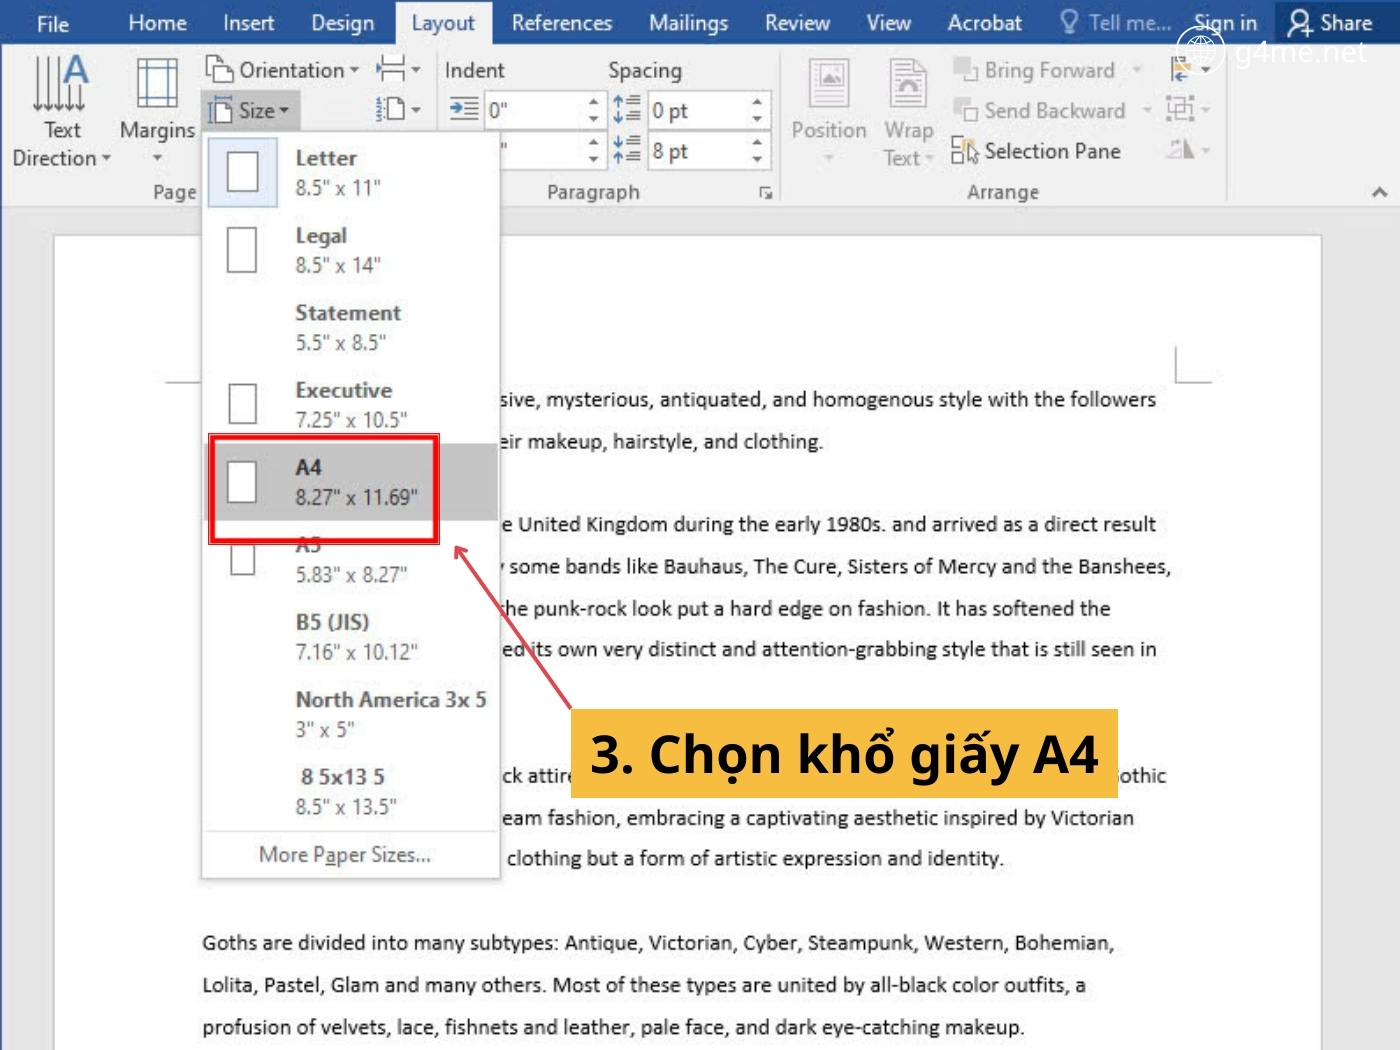The image size is (1400, 1050).
Task: Increase Spacing Before with up arrow
Action: pos(757,101)
